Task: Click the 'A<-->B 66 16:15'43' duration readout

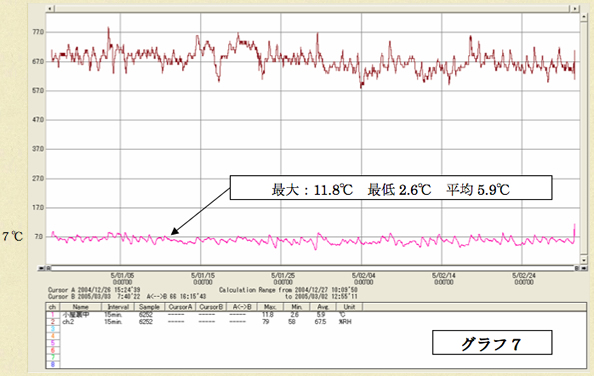Action: (x=177, y=296)
